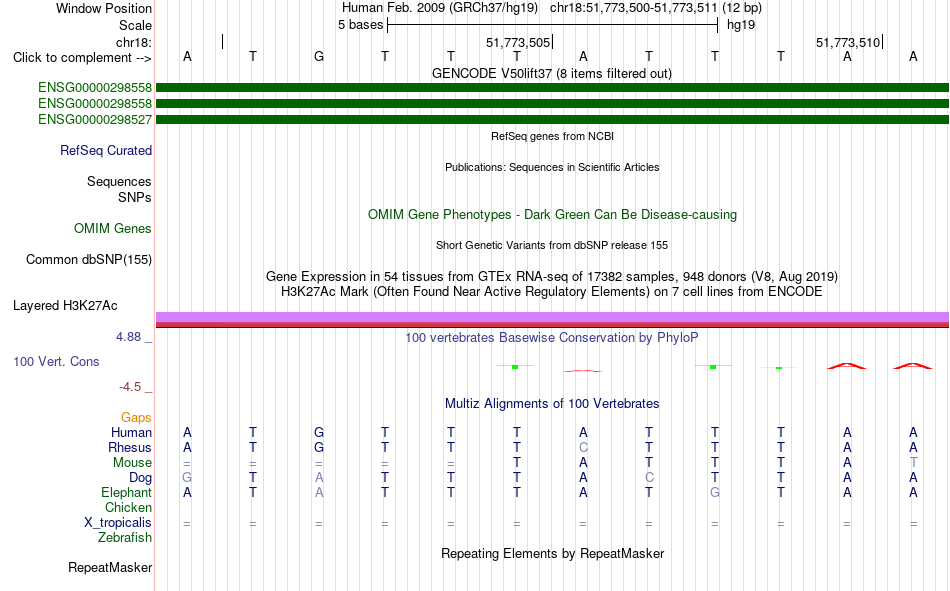Image resolution: width=950 pixels, height=591 pixels.
Task: Click the mismatched C base in the Dog row
Action: pos(649,478)
